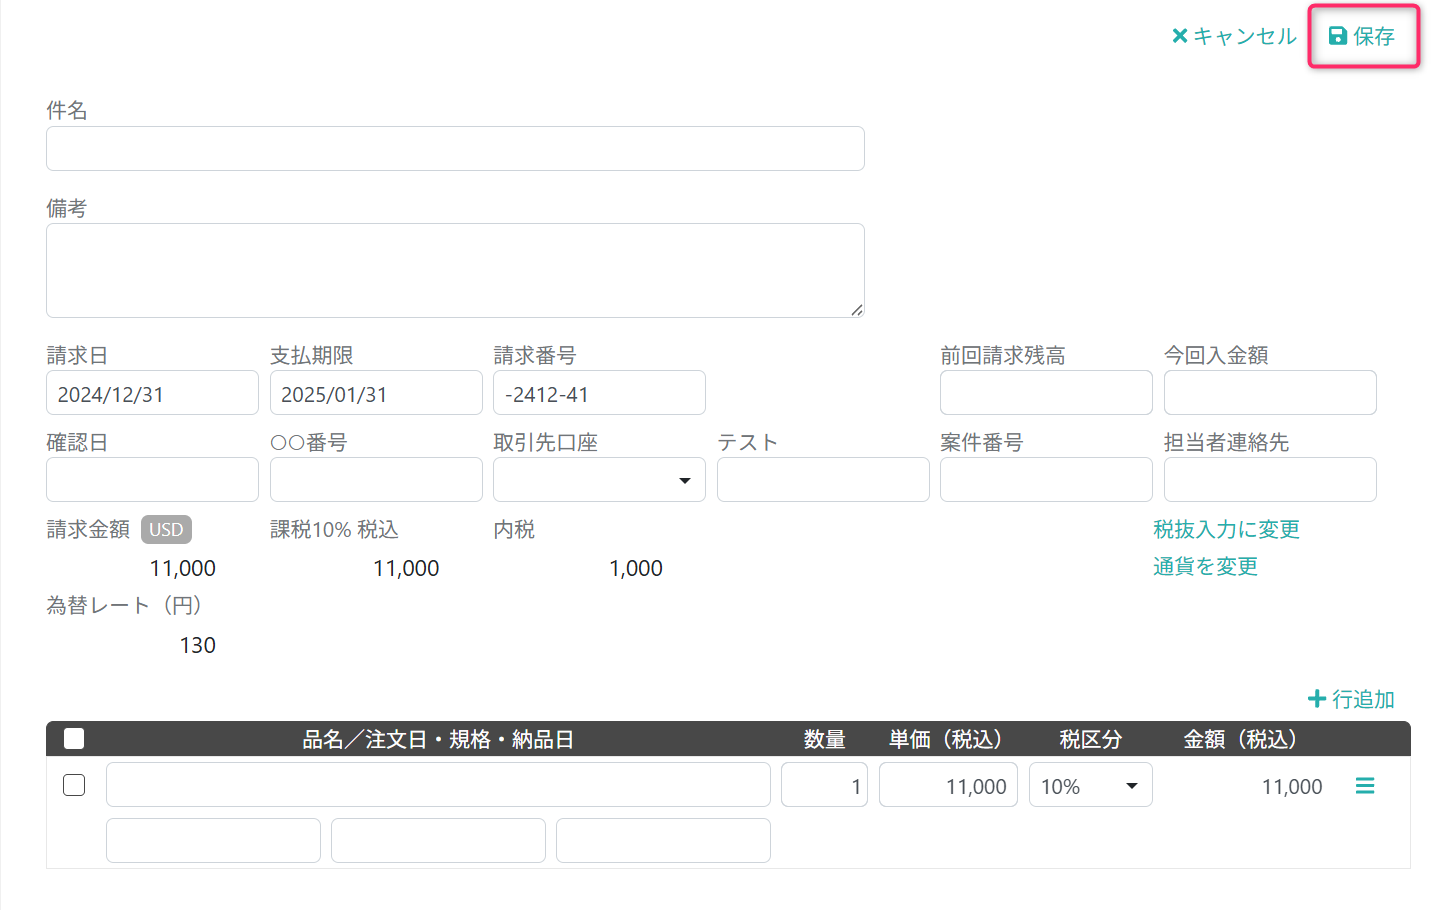This screenshot has height=910, width=1450.
Task: Check the first line item checkbox
Action: [x=74, y=785]
